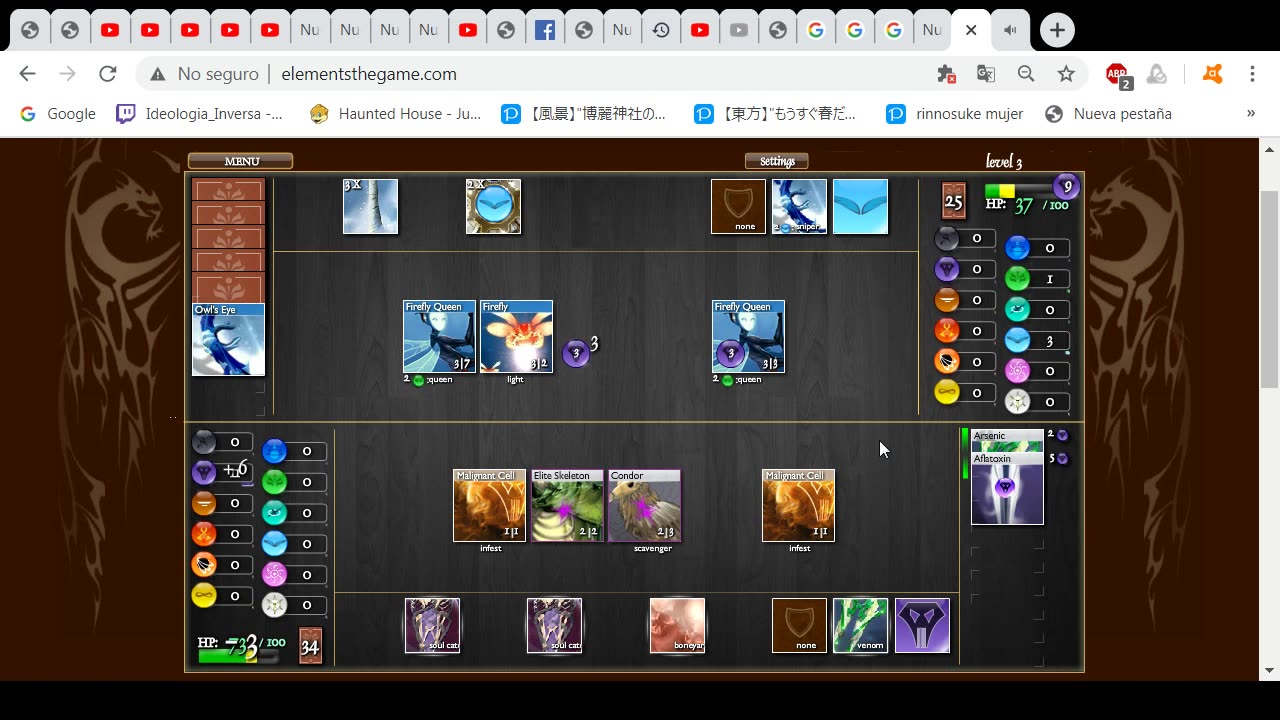This screenshot has width=1280, height=720.
Task: Click the boneyard permanent card
Action: tap(677, 626)
